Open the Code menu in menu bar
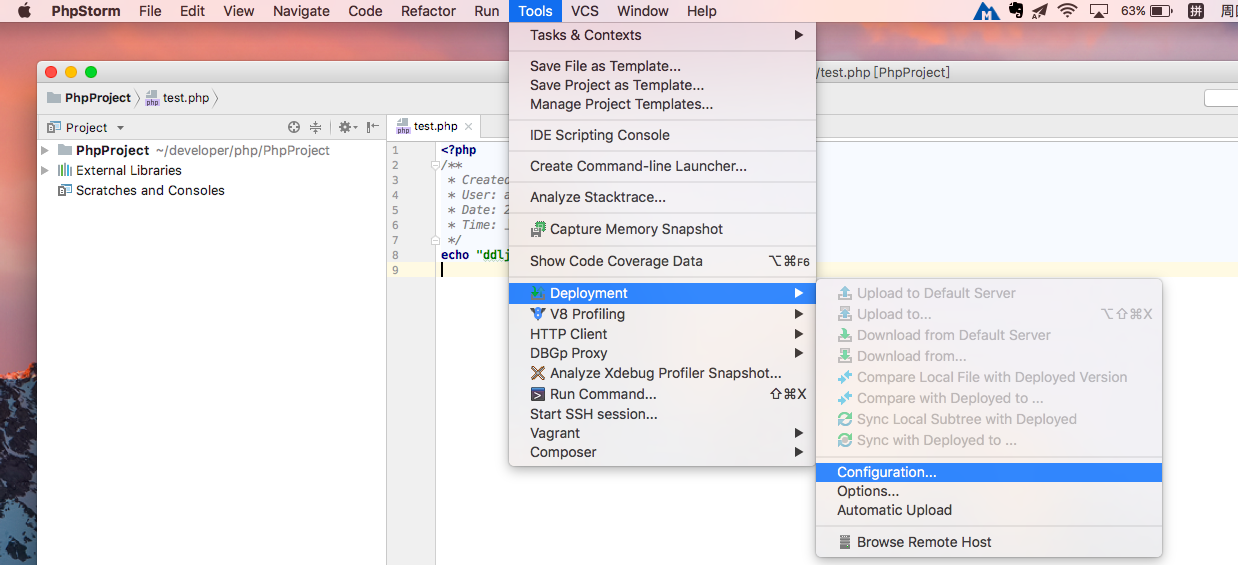The width and height of the screenshot is (1238, 565). 365,11
